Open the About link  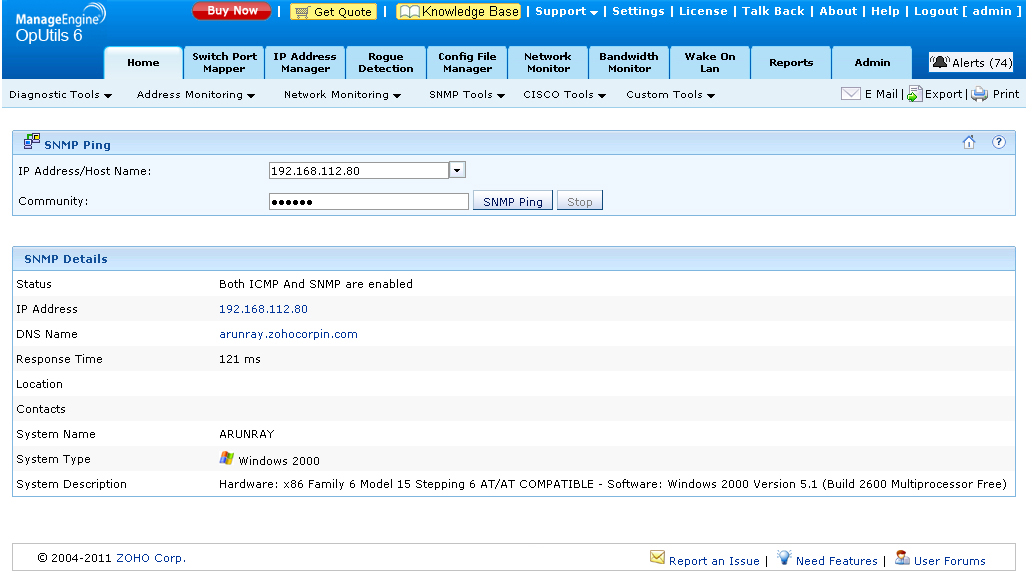tap(838, 11)
